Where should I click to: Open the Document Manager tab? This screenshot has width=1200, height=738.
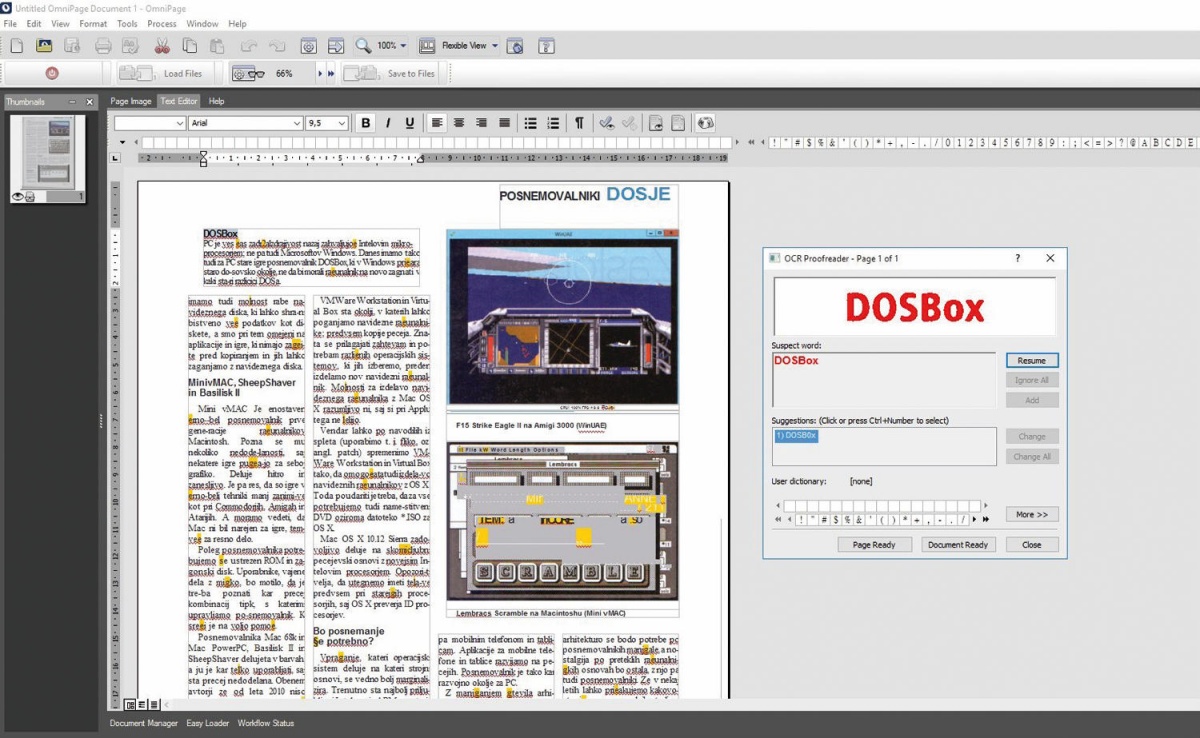pyautogui.click(x=144, y=723)
